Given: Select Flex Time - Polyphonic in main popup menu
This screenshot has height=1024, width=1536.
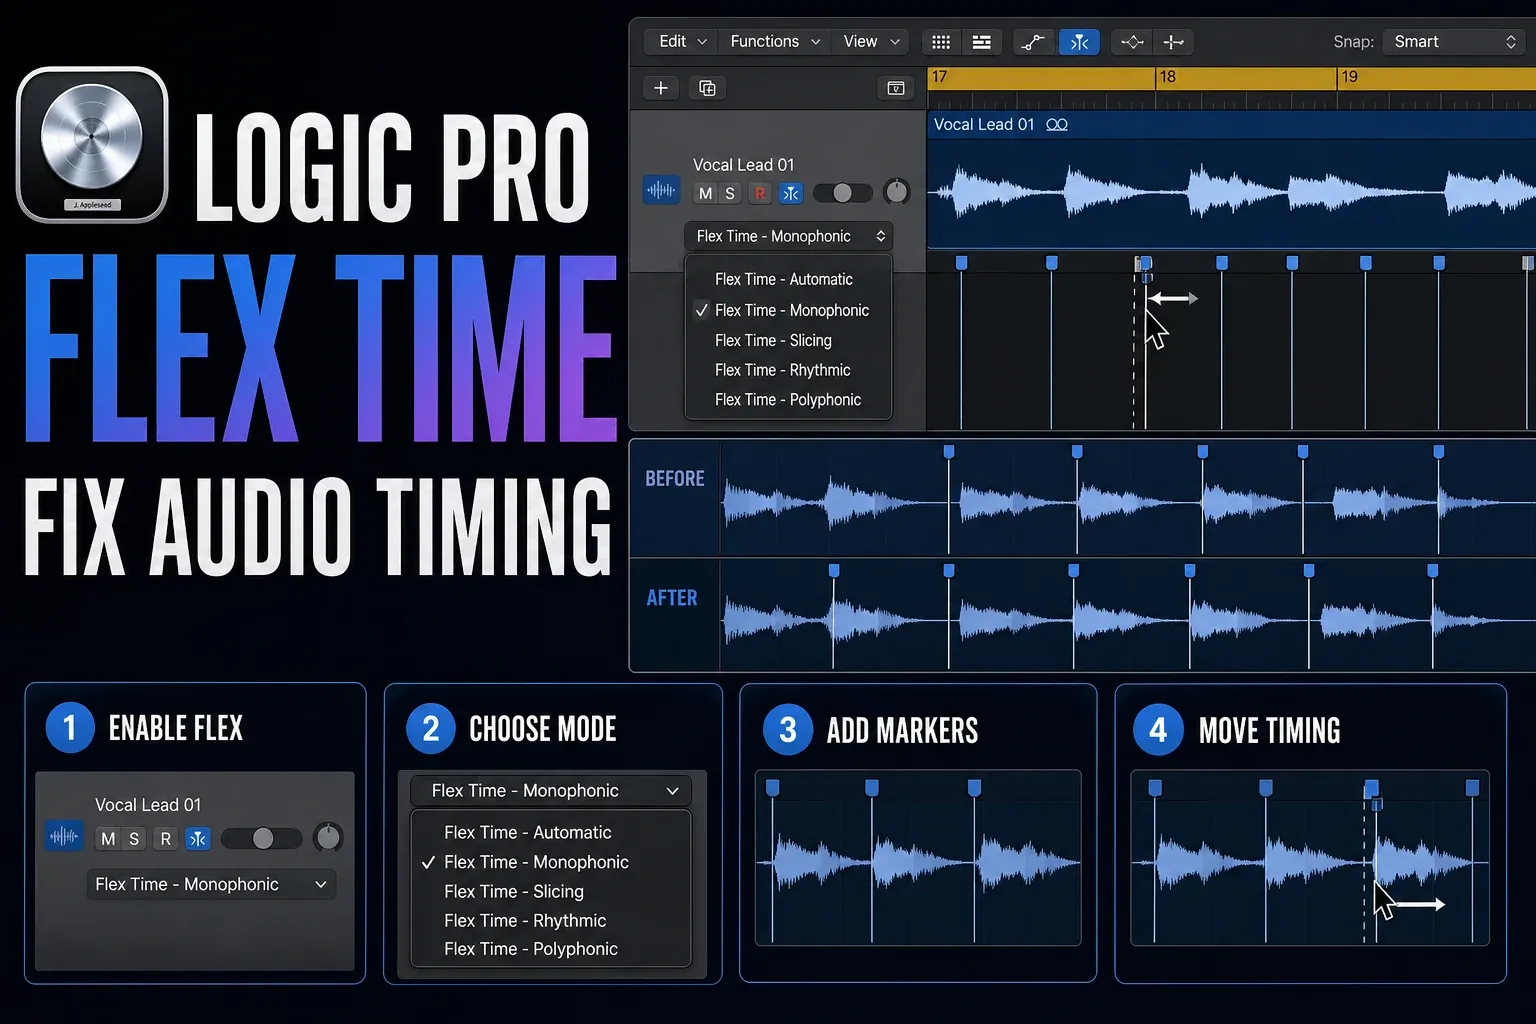Looking at the screenshot, I should coord(788,400).
